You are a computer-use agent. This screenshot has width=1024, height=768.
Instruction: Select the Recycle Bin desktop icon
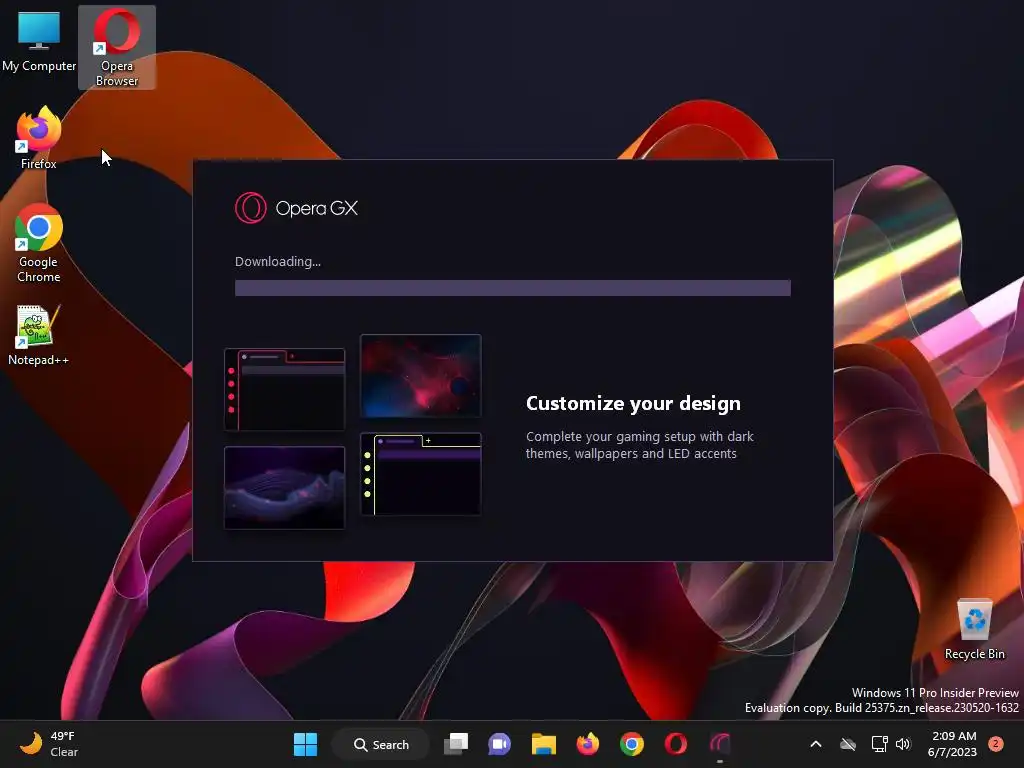[x=974, y=629]
